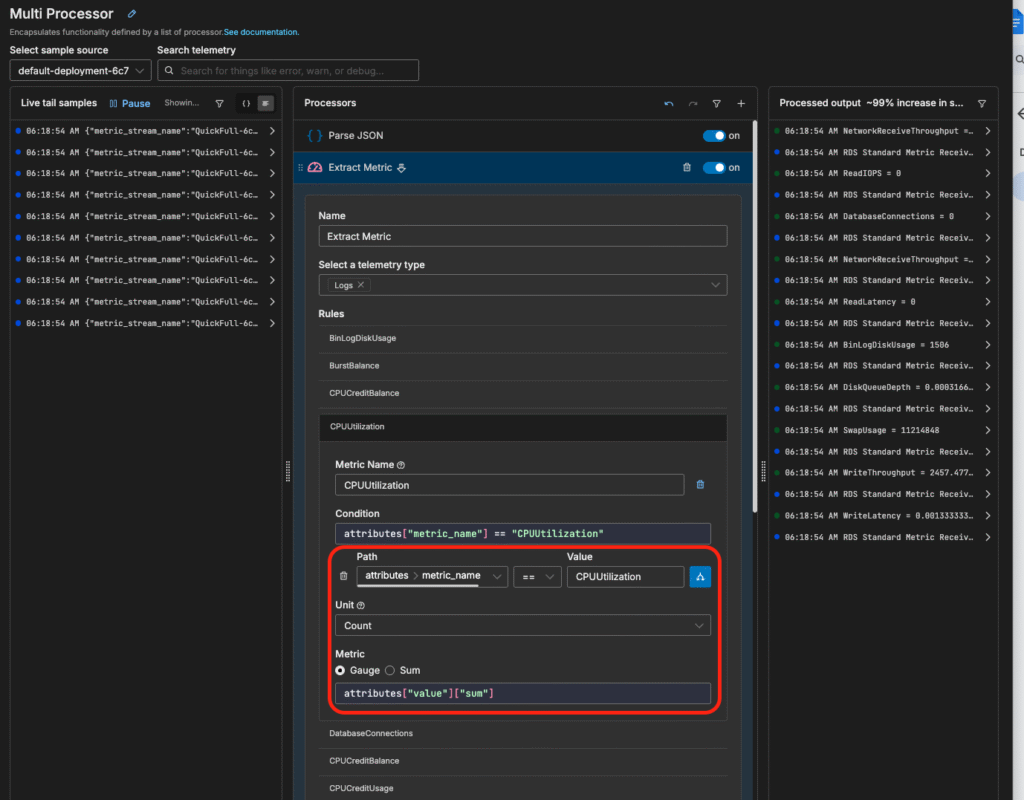Image resolution: width=1024 pixels, height=800 pixels.
Task: Delete the Extract Metric processor via trash icon
Action: [x=686, y=168]
